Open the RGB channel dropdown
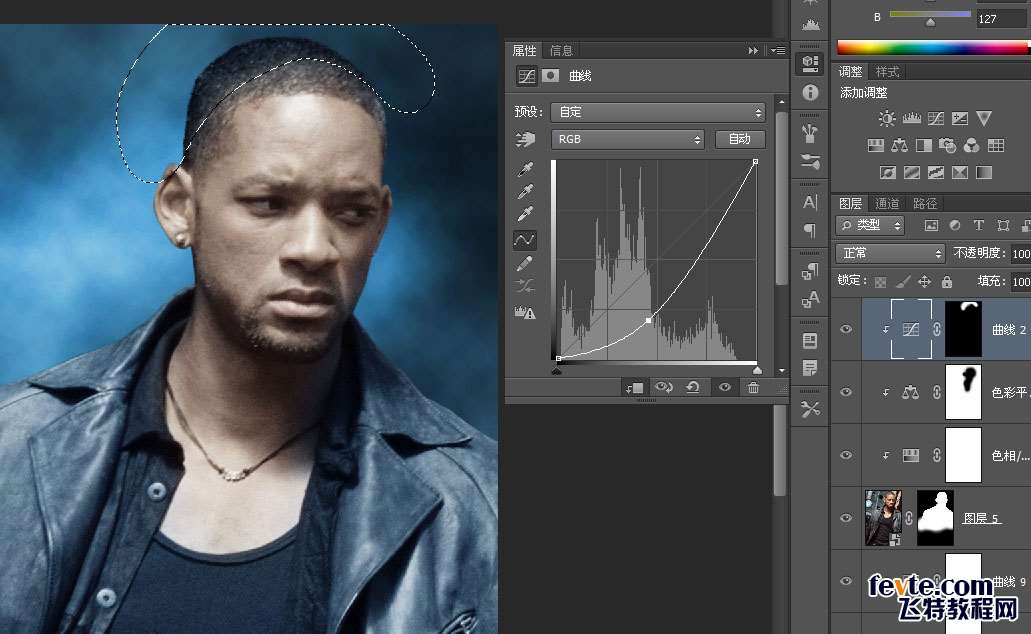The image size is (1031, 634). point(627,139)
